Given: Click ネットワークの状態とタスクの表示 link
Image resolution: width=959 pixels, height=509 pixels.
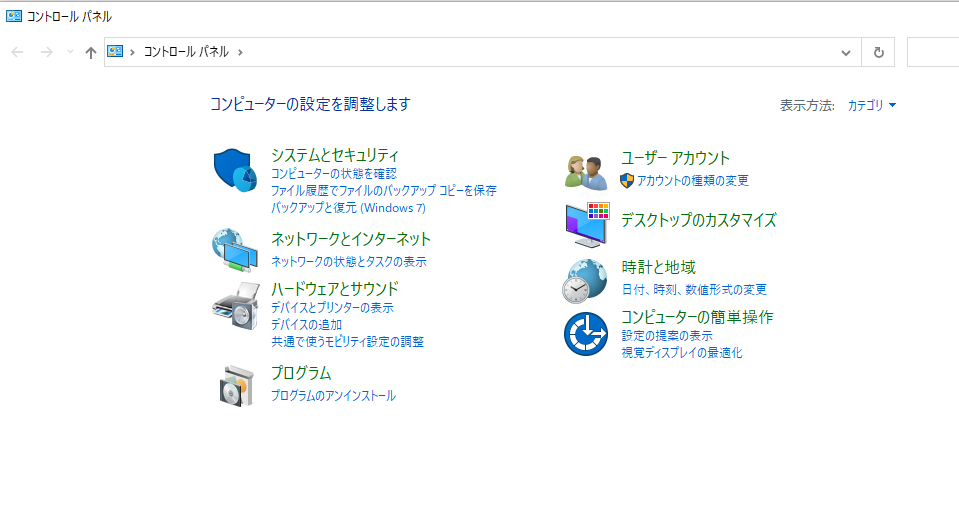Looking at the screenshot, I should (349, 262).
